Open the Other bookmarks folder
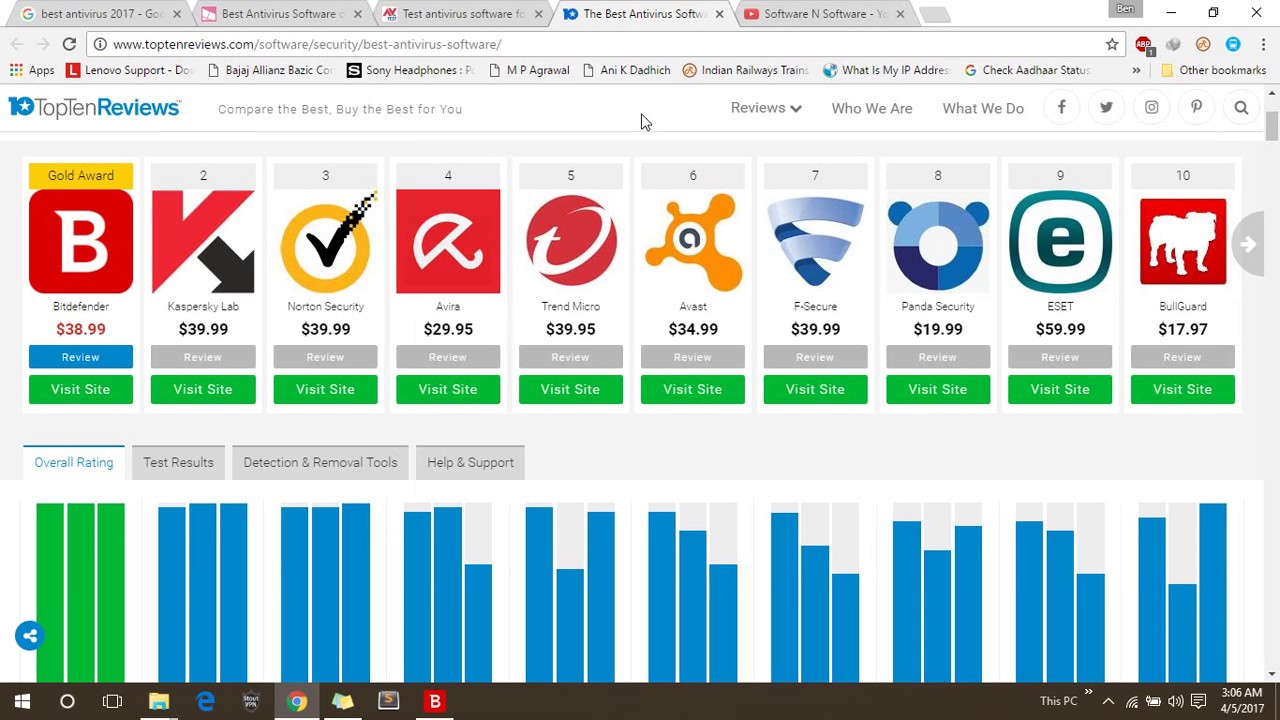Viewport: 1280px width, 720px height. [1214, 70]
